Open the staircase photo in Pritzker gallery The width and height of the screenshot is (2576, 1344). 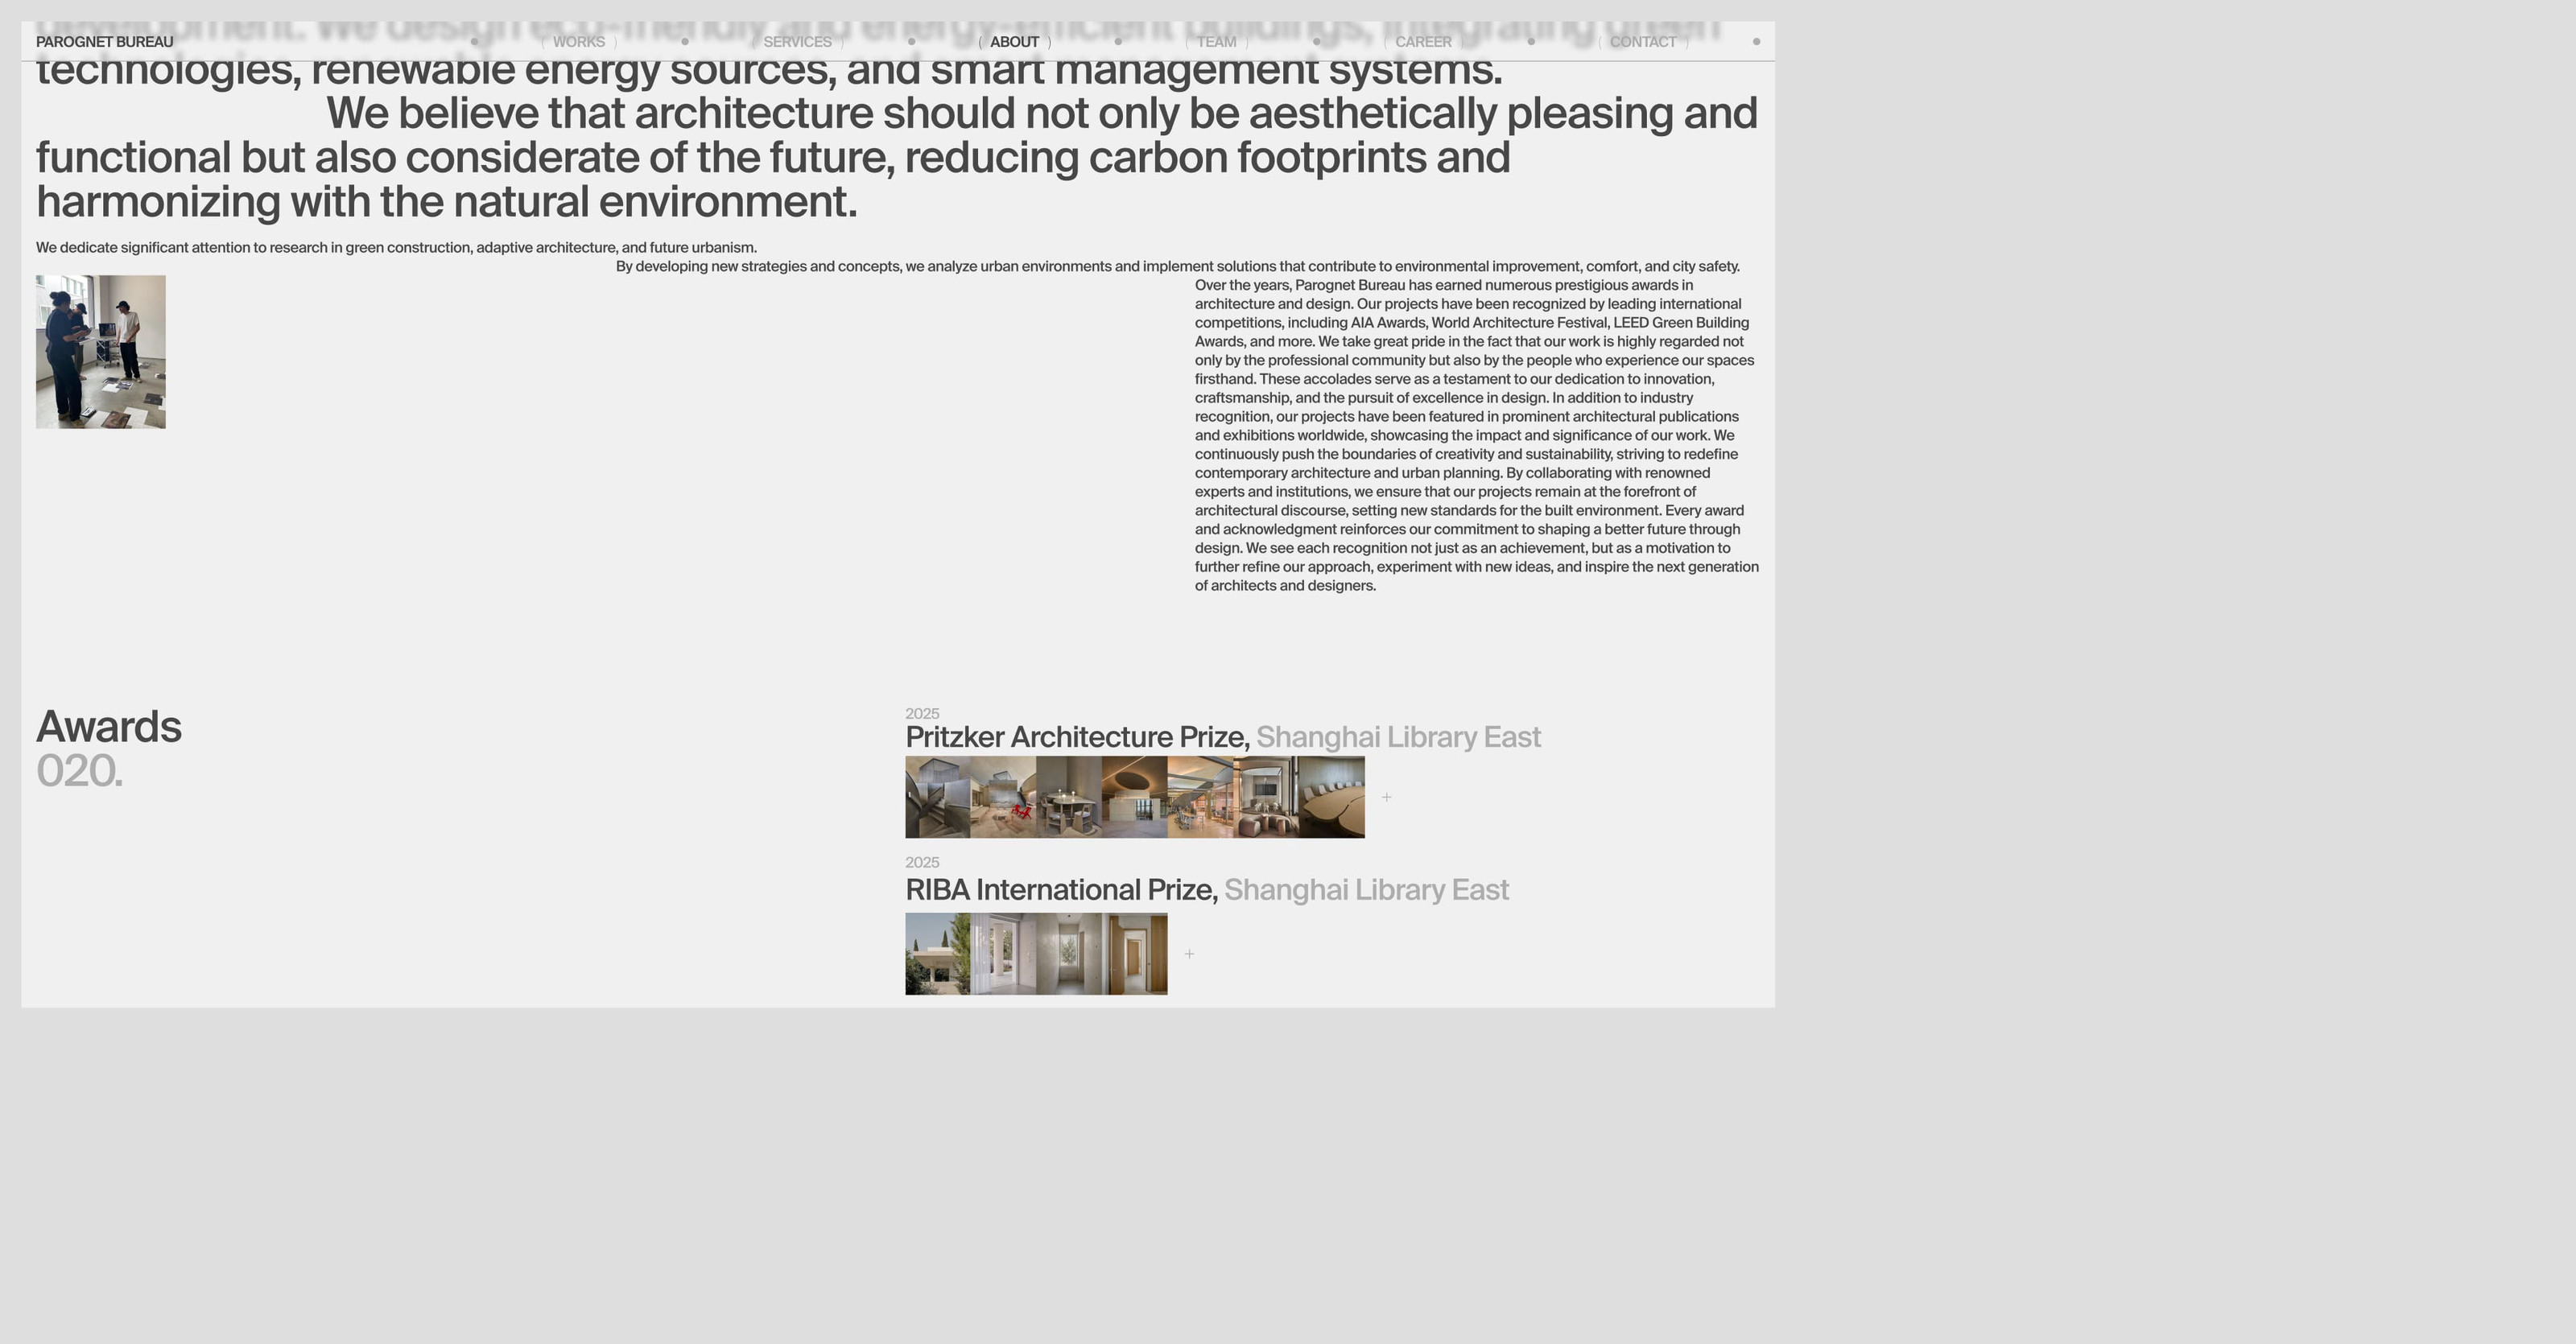tap(937, 797)
